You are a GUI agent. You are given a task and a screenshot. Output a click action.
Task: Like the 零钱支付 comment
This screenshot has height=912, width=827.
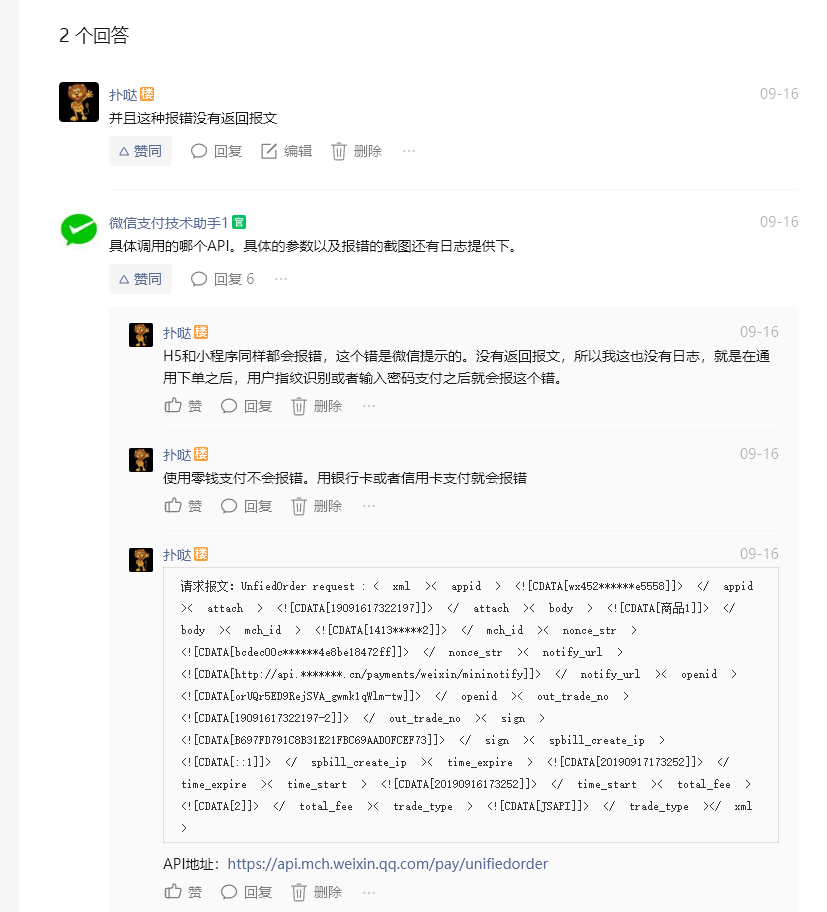pos(183,506)
